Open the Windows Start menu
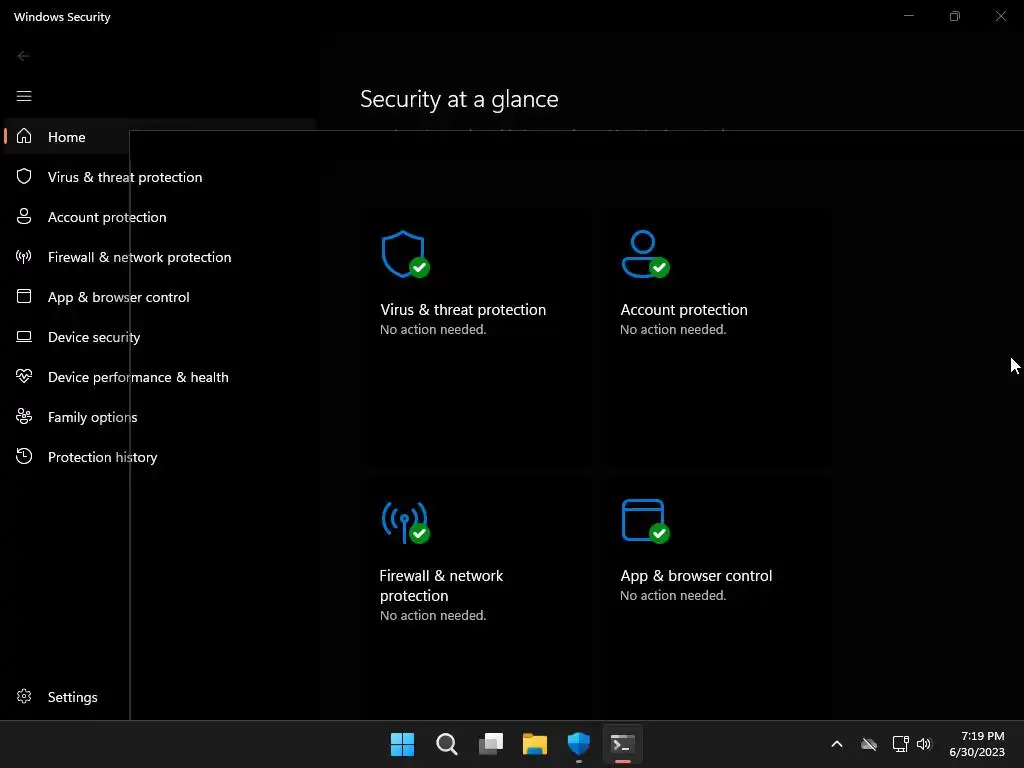Screen dimensions: 1024x768 (402, 744)
